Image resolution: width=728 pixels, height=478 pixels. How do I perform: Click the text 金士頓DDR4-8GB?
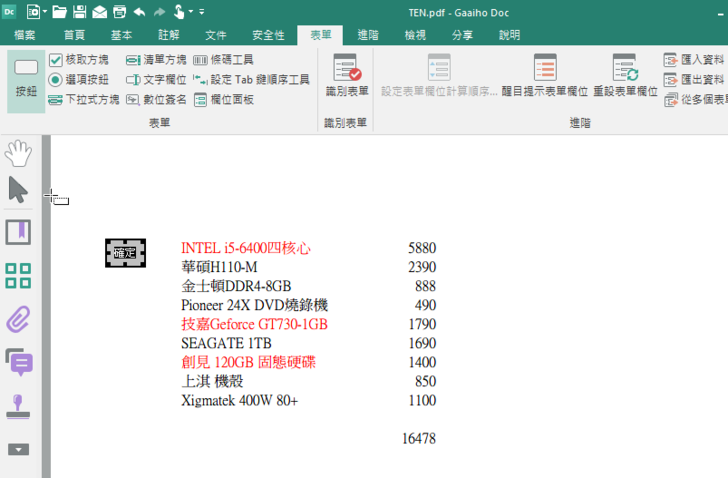click(x=236, y=286)
